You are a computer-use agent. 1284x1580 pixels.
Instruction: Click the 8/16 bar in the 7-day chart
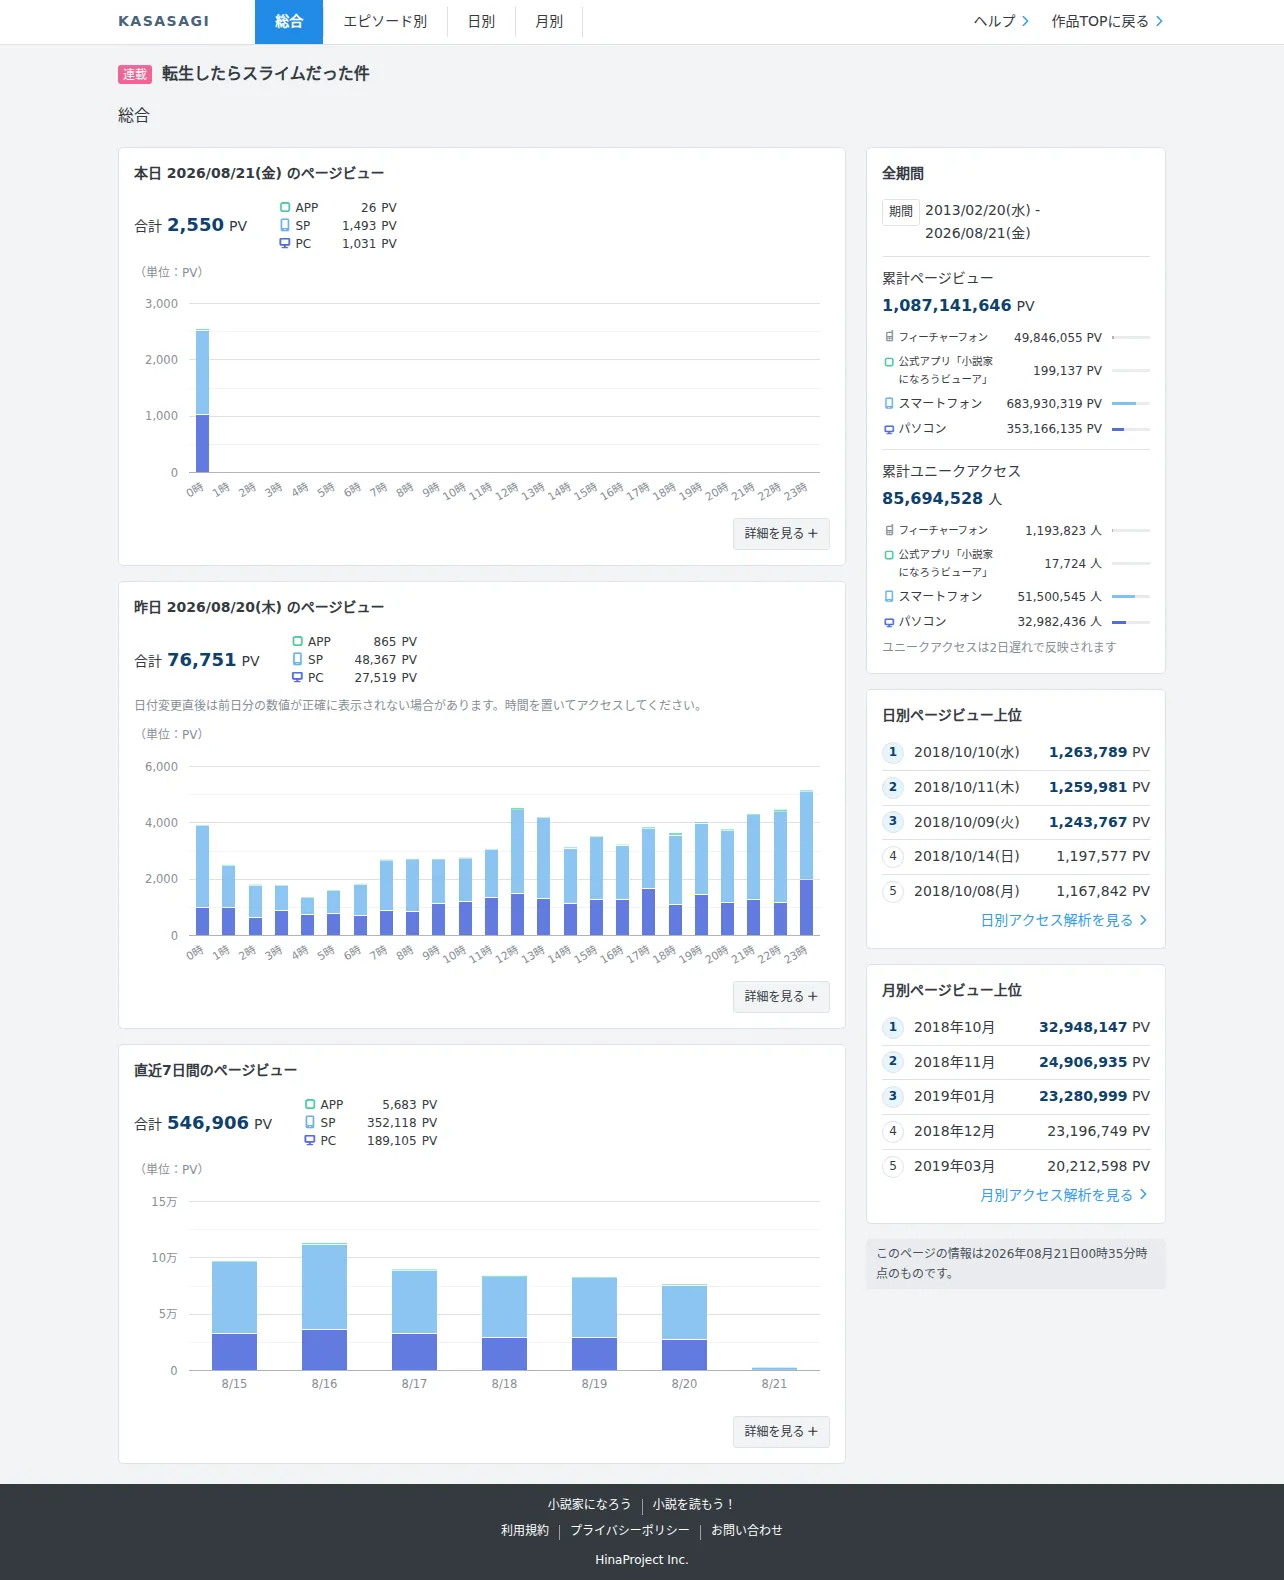(324, 1306)
